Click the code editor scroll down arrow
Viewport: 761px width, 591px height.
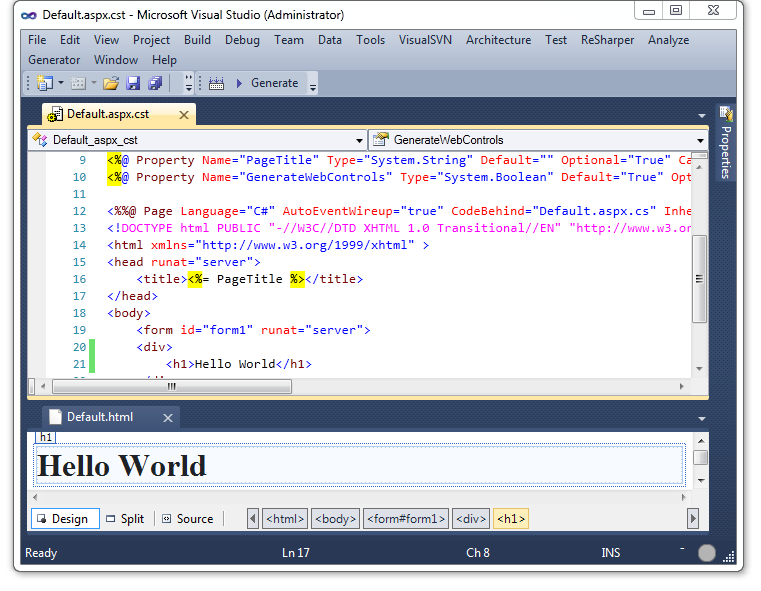point(699,369)
